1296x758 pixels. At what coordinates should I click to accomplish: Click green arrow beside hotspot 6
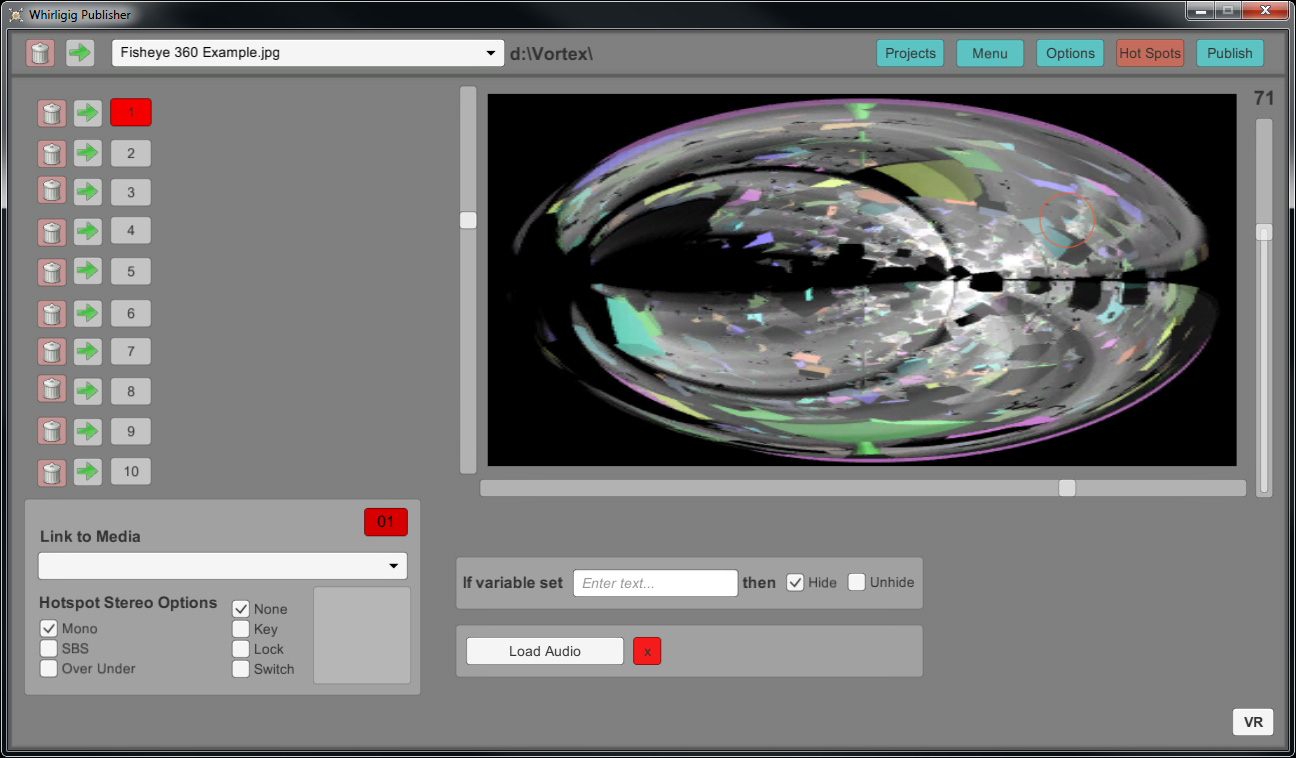[x=88, y=313]
